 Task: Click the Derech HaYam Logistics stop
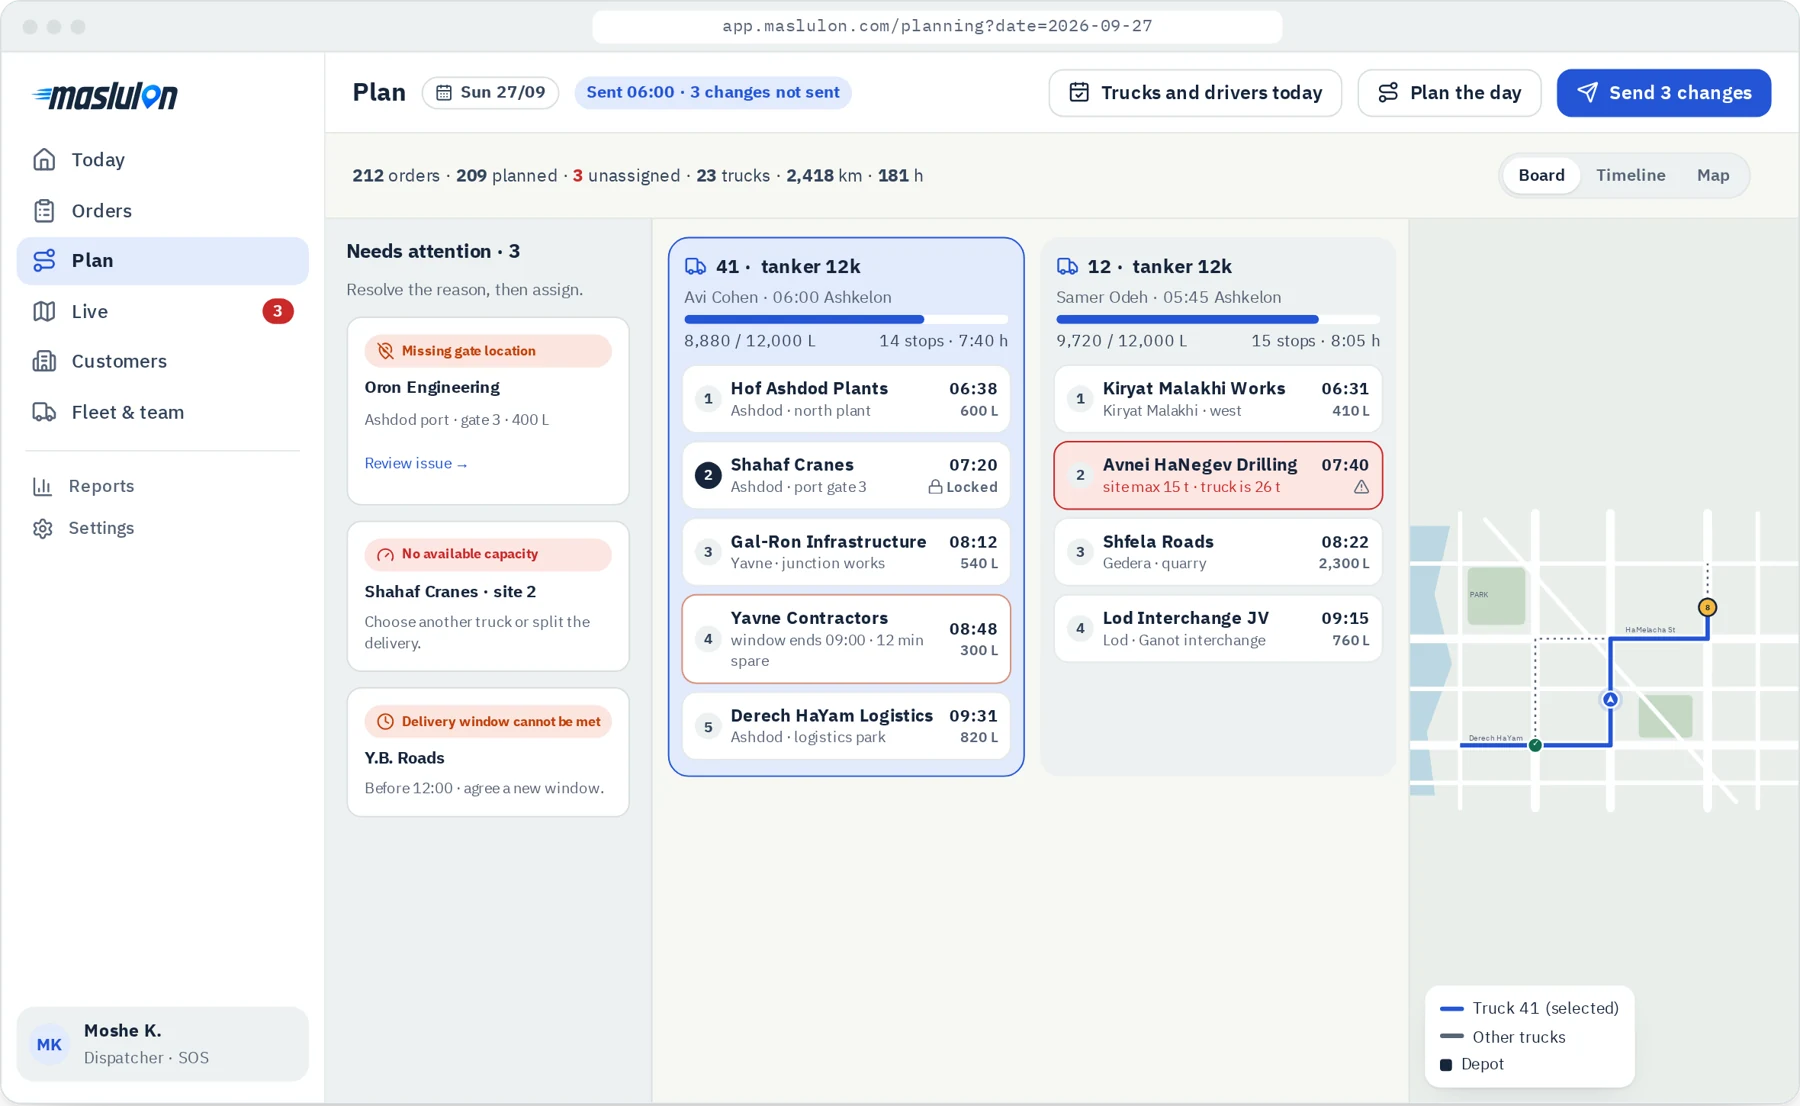846,726
